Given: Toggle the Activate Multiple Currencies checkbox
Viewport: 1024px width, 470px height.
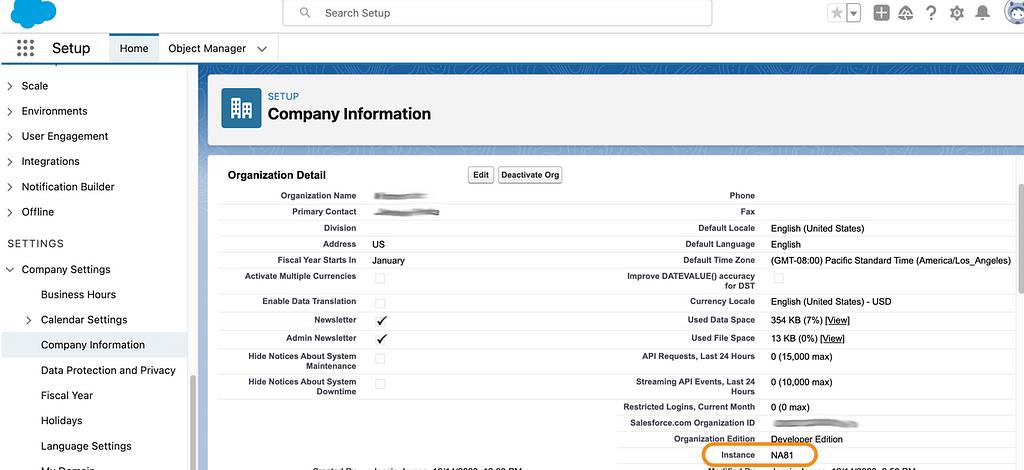Looking at the screenshot, I should [x=380, y=278].
